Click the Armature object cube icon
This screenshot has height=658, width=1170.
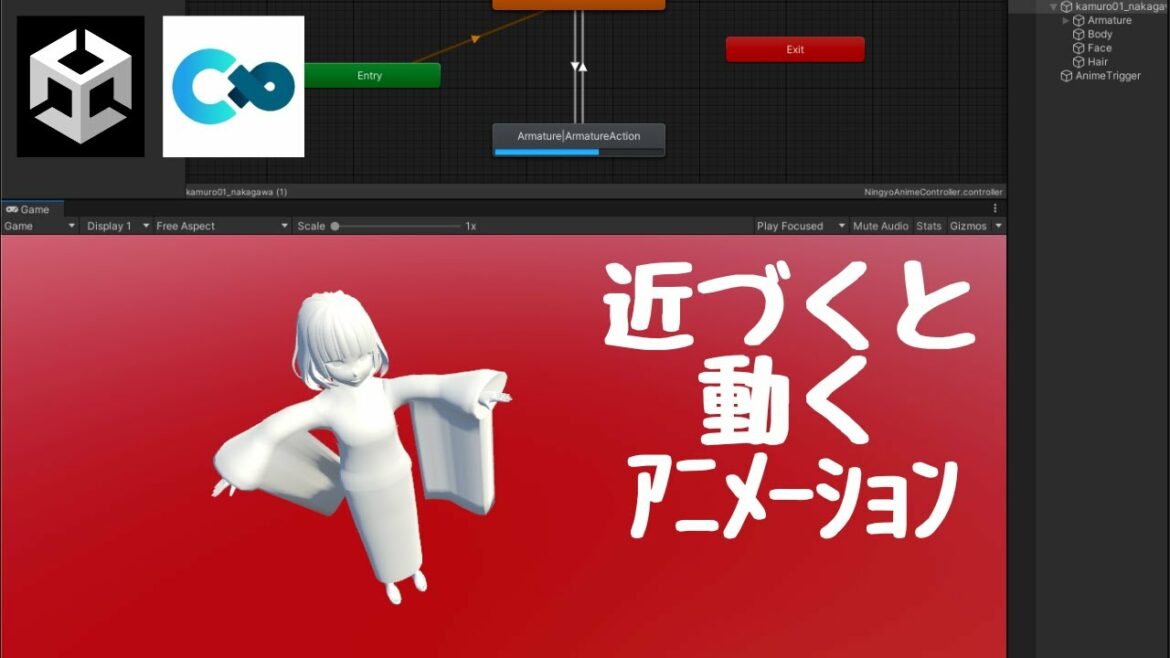1078,20
